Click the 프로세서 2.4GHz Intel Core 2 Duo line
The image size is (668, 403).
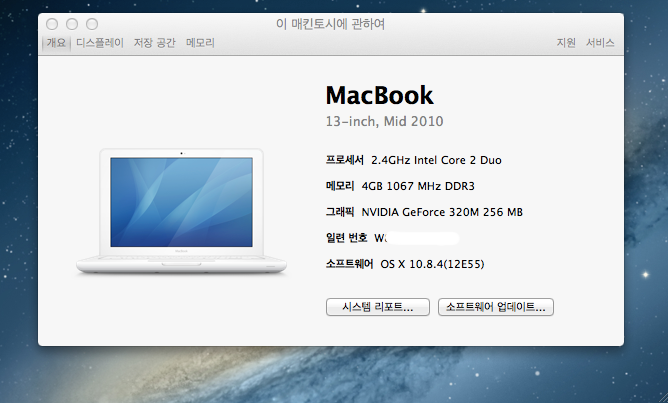point(413,160)
